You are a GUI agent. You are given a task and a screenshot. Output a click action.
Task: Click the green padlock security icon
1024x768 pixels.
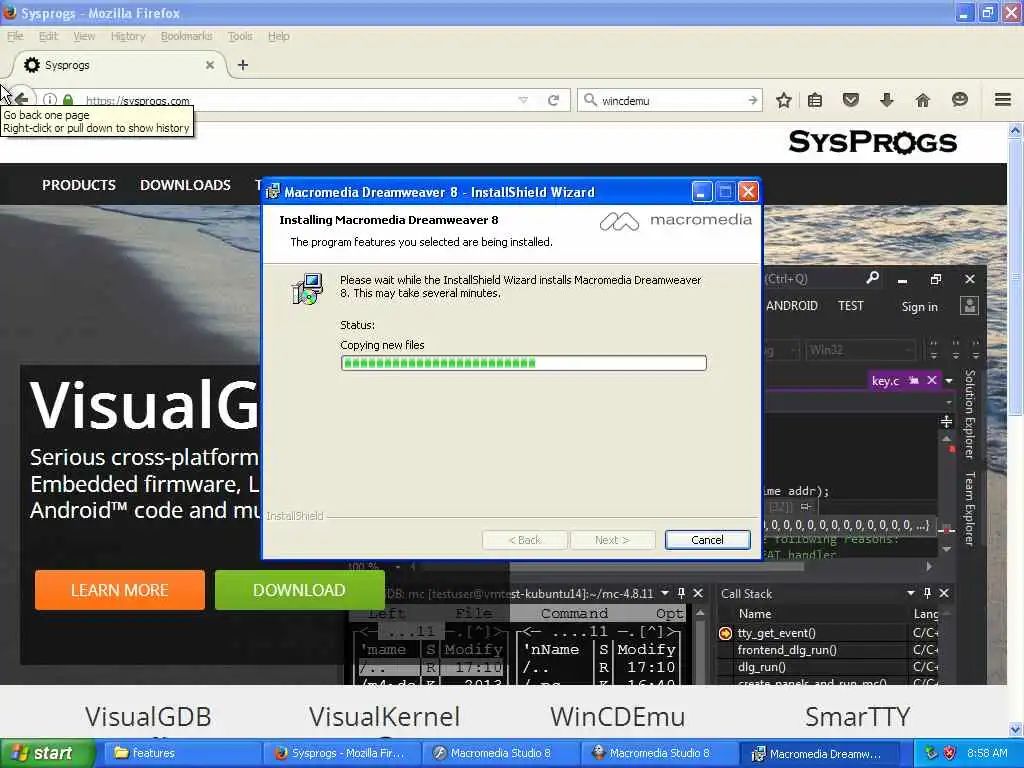click(68, 100)
